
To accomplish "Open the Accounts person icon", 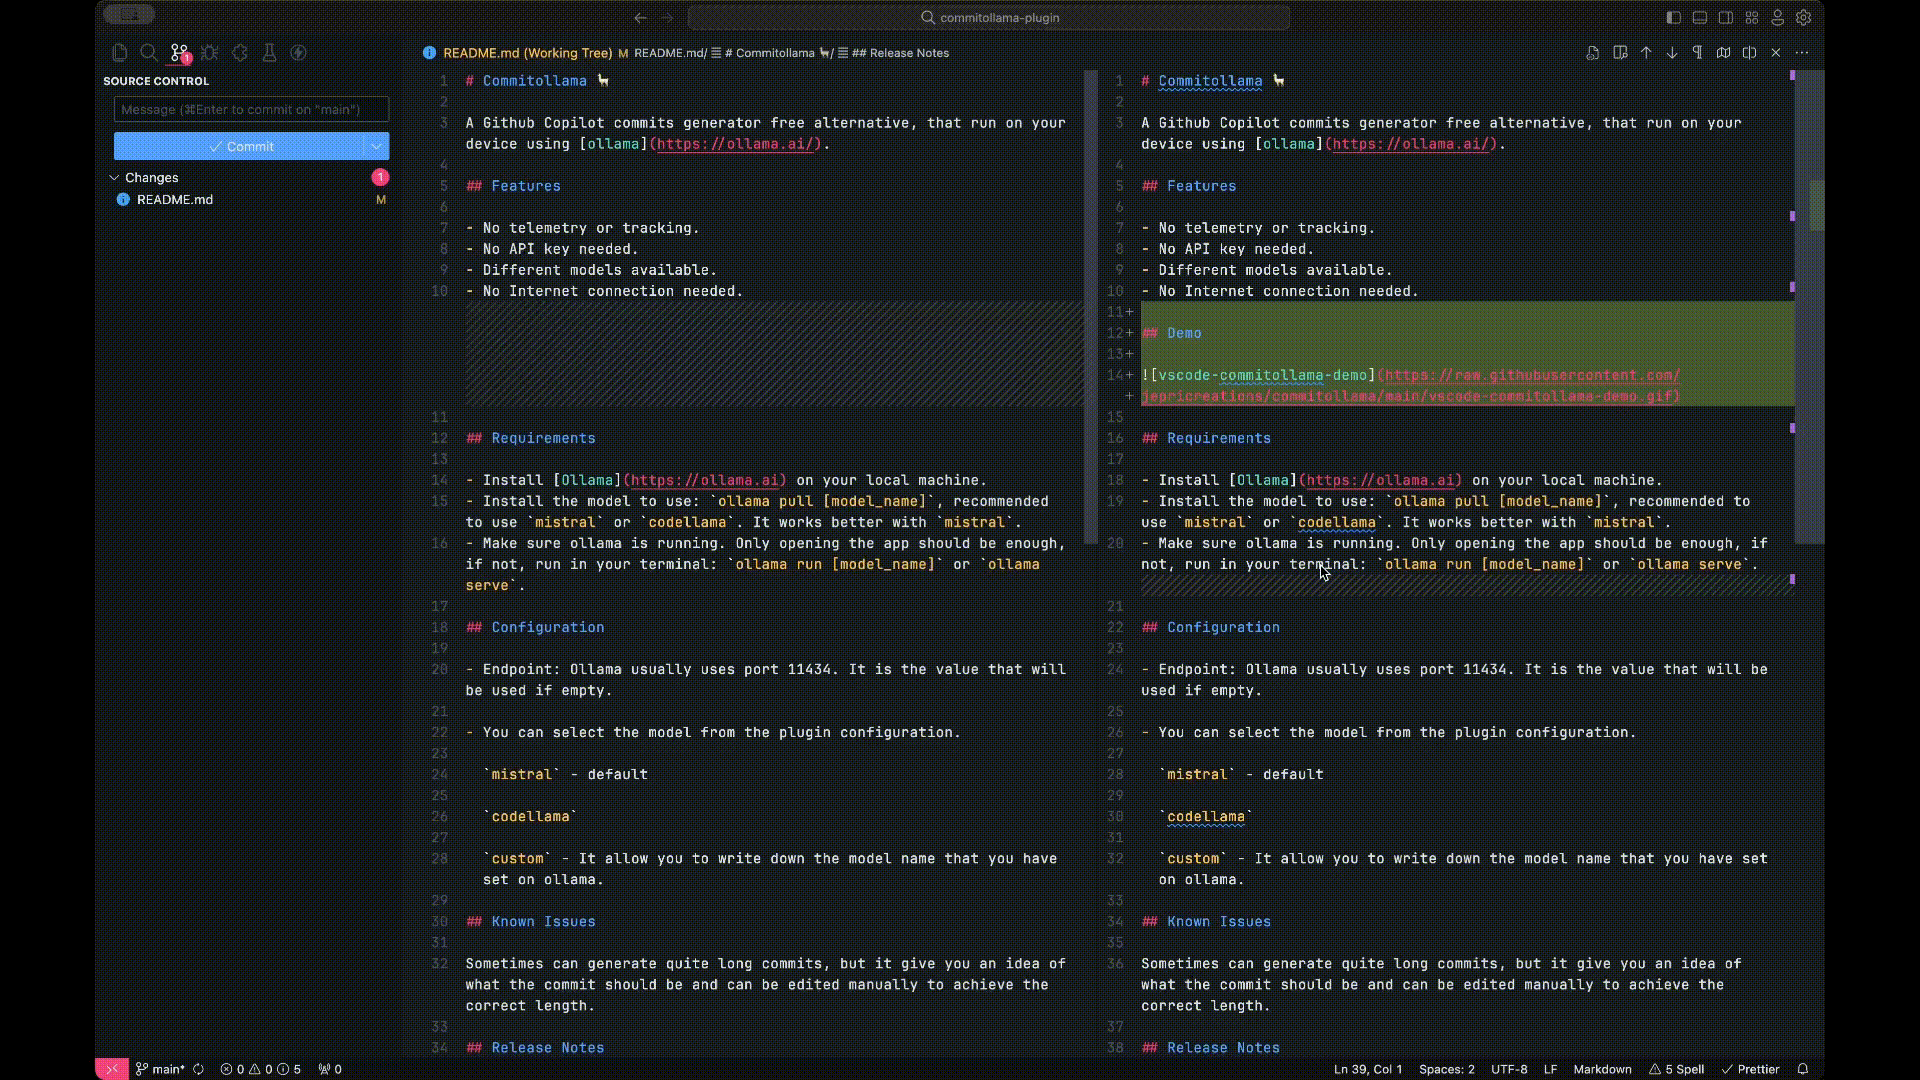I will (1777, 17).
